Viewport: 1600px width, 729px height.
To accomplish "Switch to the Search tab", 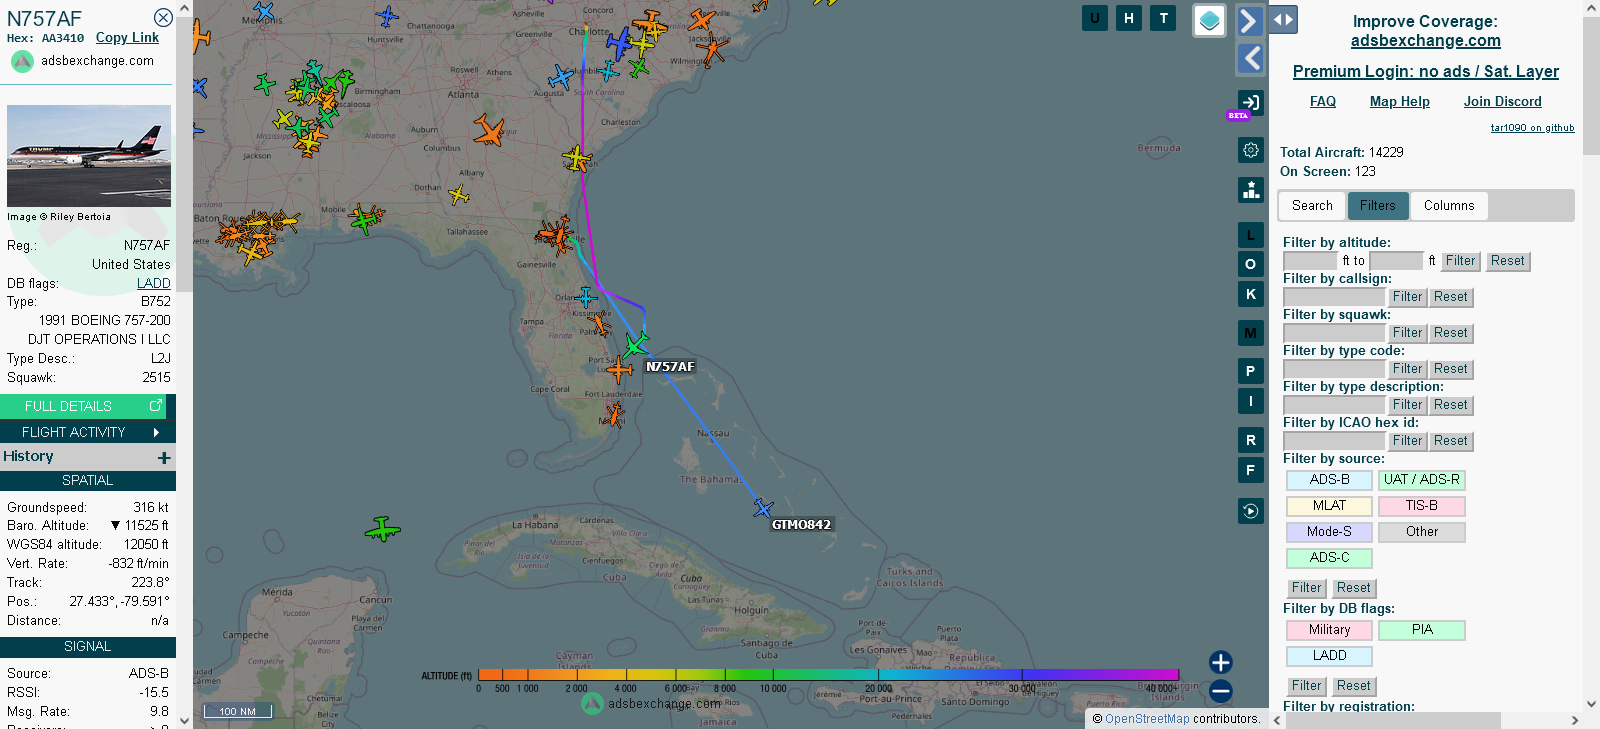I will [x=1312, y=206].
